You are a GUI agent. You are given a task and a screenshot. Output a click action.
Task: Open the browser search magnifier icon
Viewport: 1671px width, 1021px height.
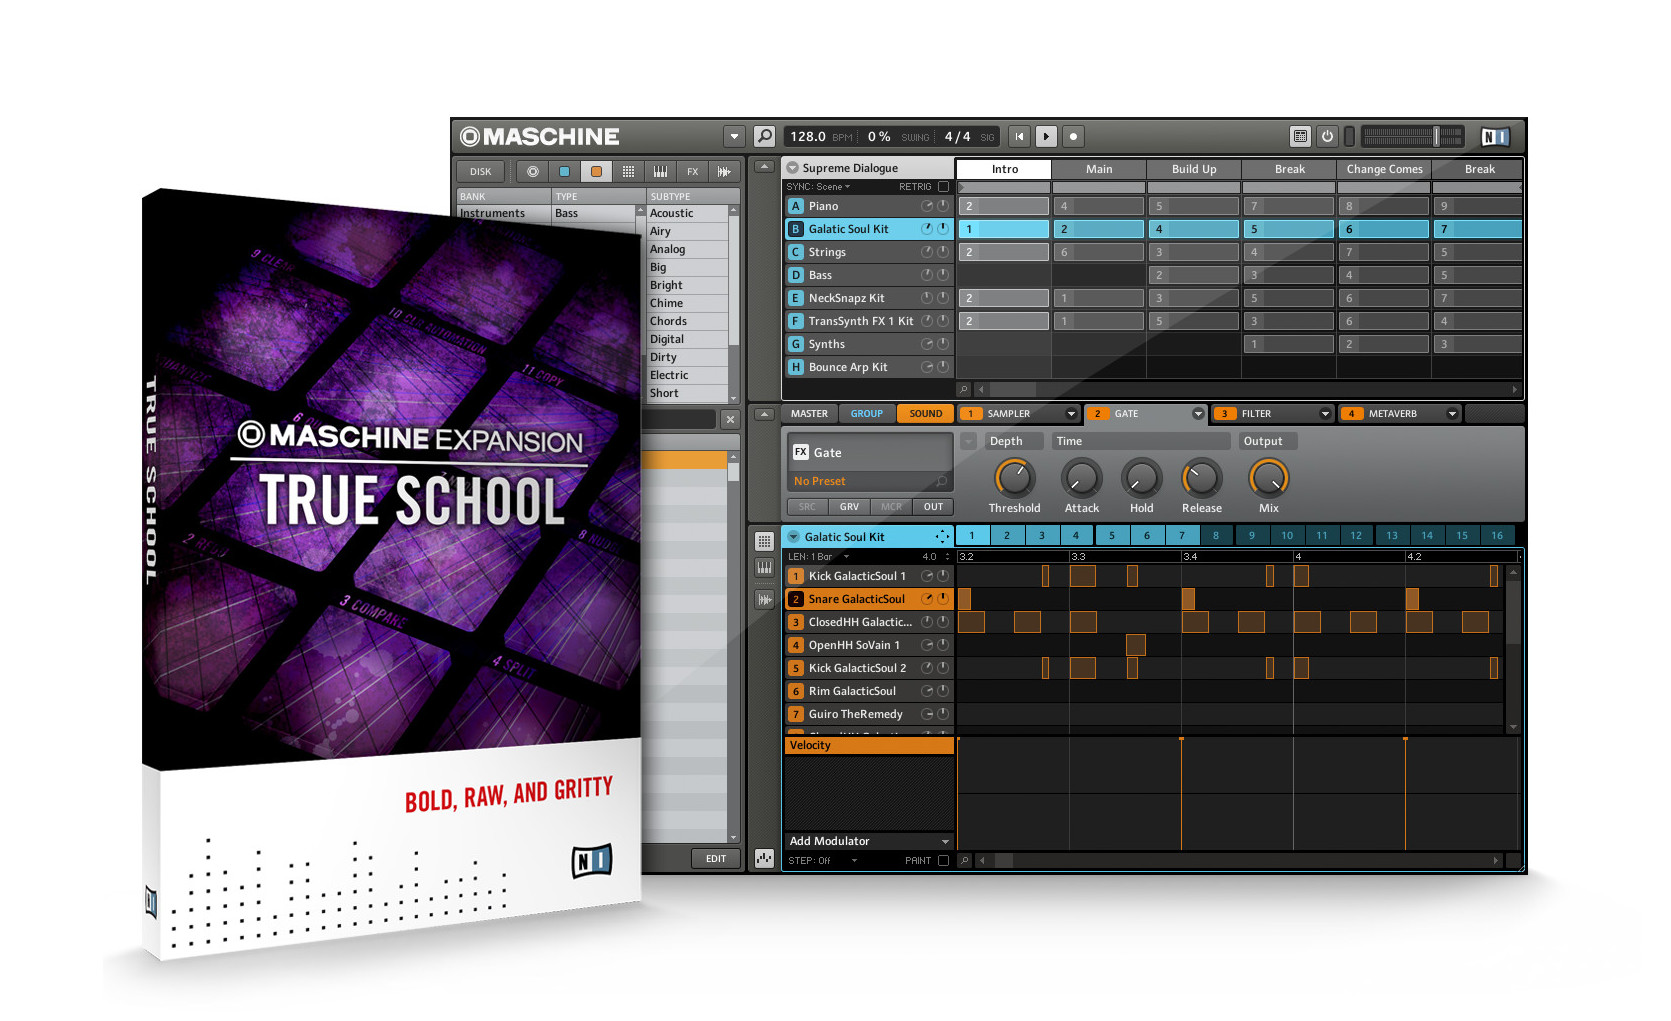(764, 136)
